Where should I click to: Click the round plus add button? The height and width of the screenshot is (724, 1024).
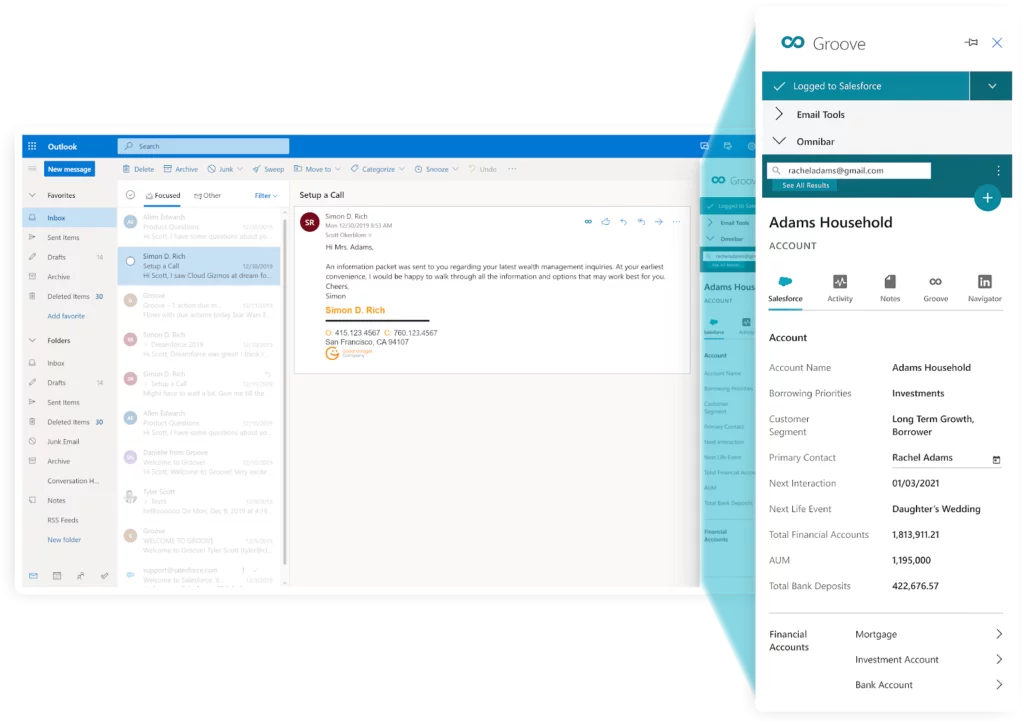(987, 198)
